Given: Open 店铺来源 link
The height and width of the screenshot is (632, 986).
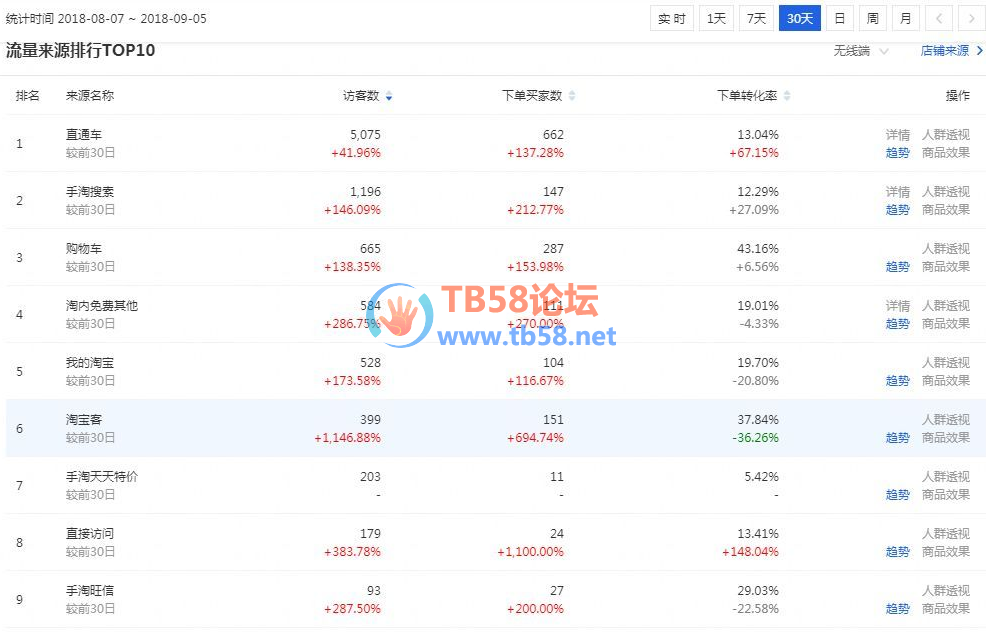Looking at the screenshot, I should click(951, 51).
